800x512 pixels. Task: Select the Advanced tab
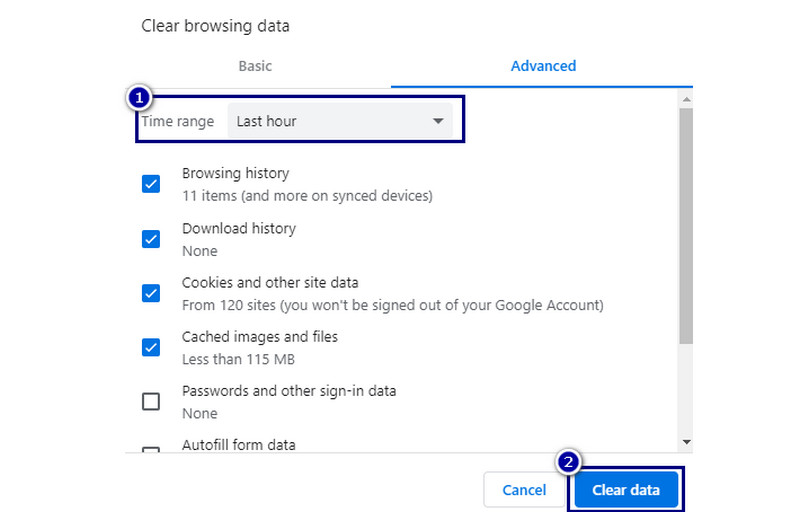pos(543,66)
